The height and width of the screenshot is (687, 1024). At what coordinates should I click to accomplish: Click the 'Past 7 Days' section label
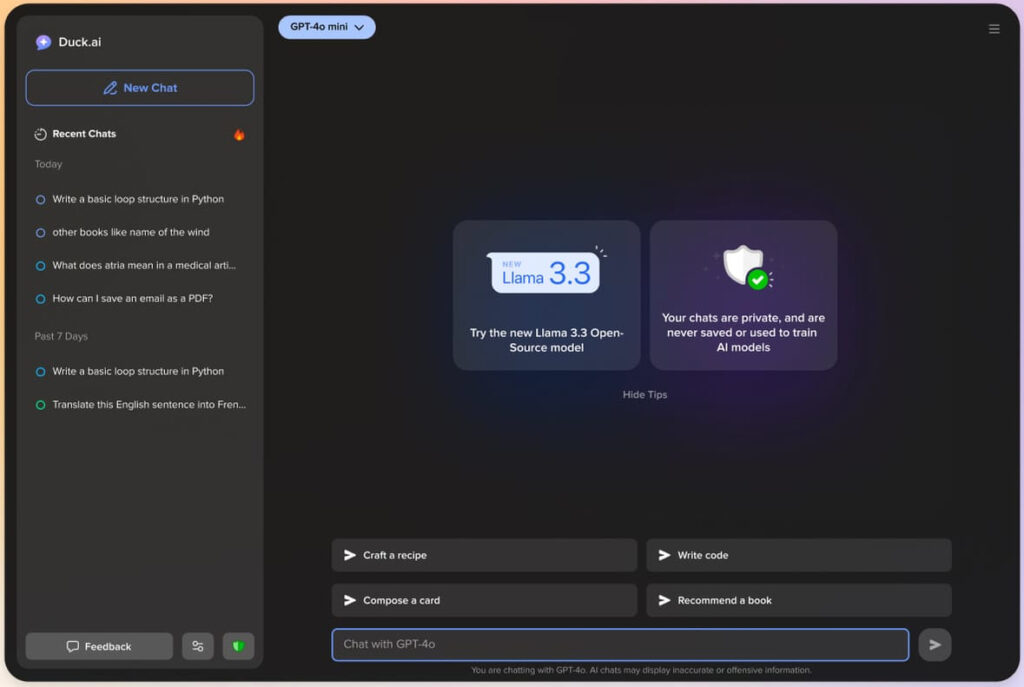[61, 336]
